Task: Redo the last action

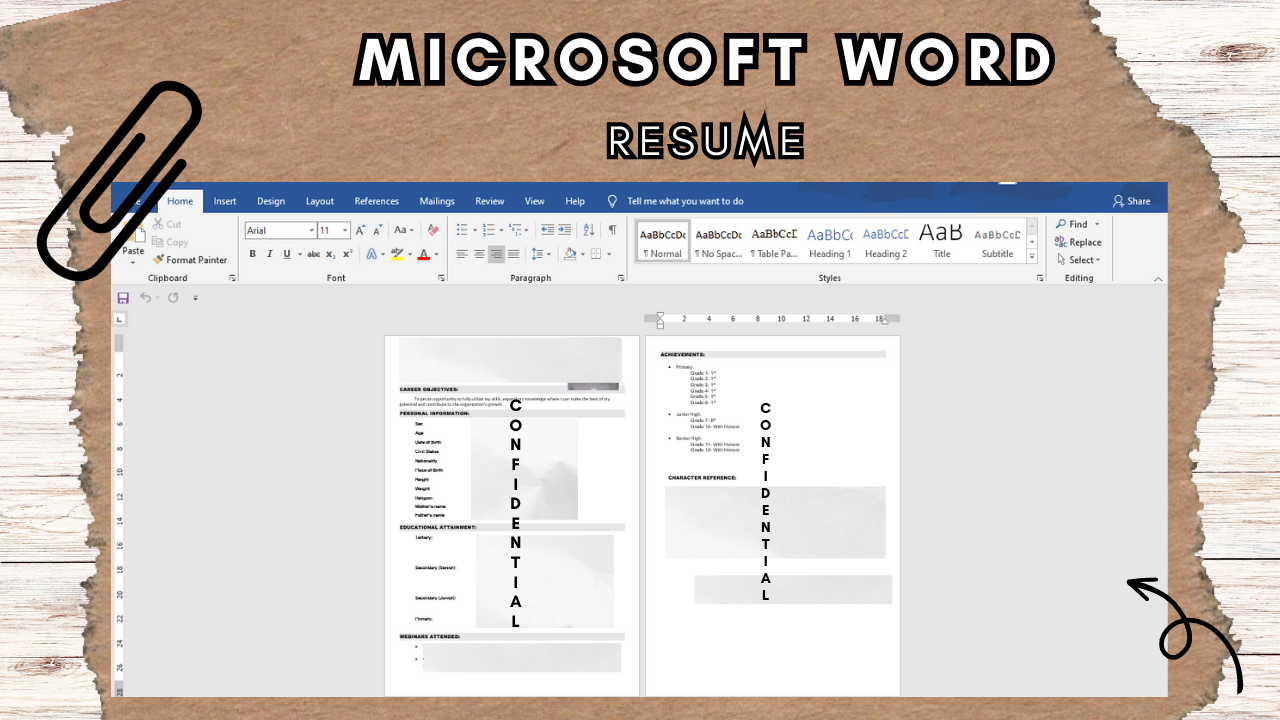Action: 173,298
